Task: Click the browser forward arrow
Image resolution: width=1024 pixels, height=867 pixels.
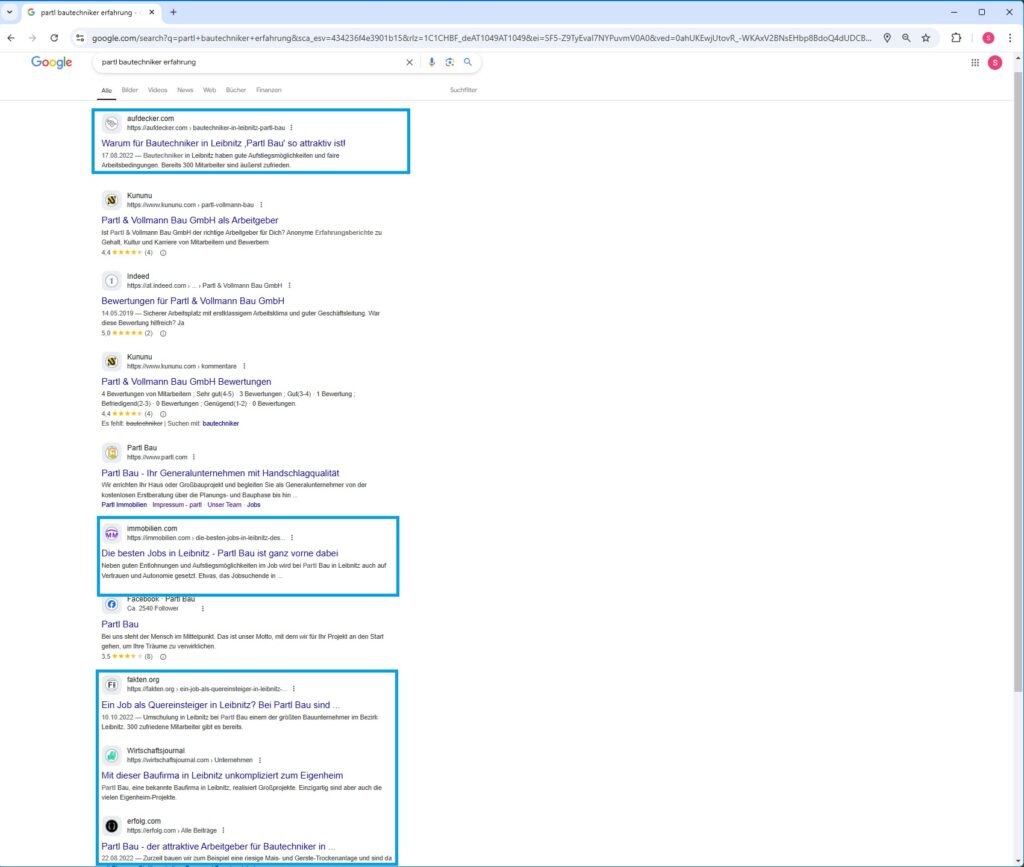Action: (x=33, y=38)
